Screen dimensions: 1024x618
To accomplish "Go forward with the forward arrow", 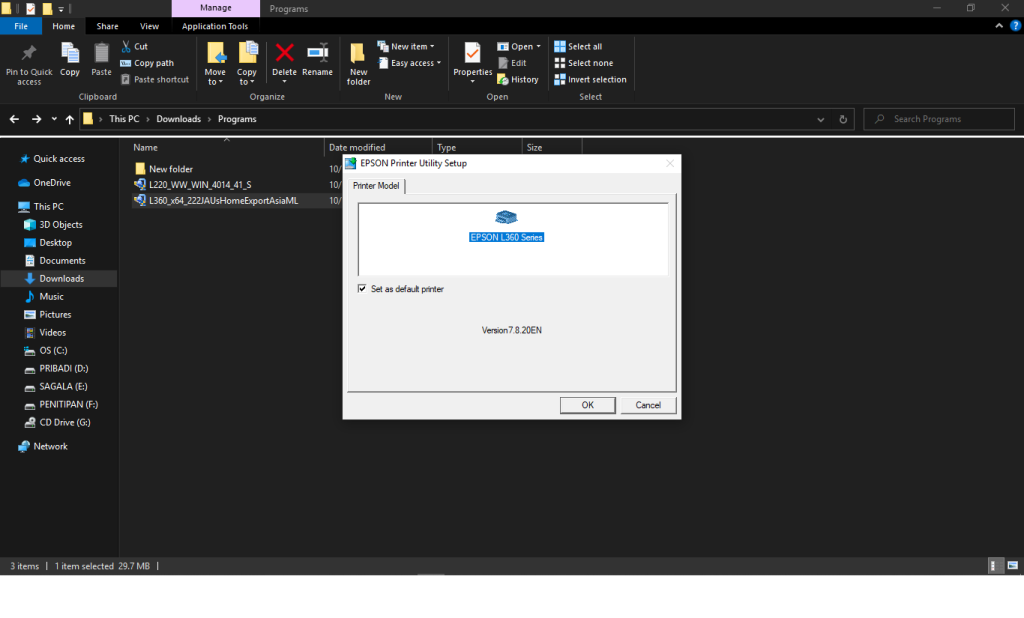I will [x=37, y=119].
